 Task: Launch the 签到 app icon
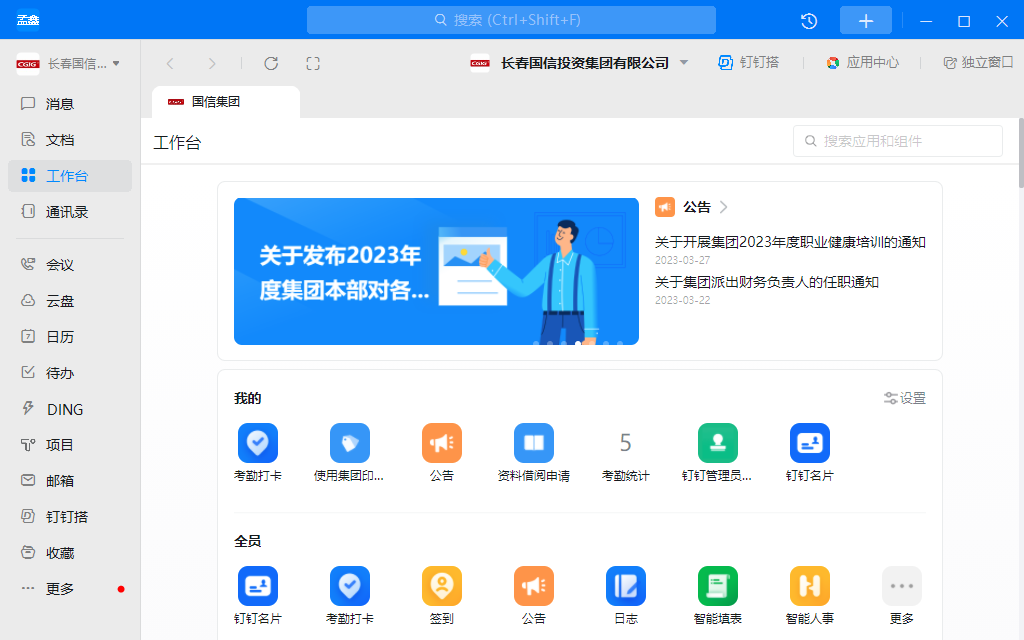441,586
